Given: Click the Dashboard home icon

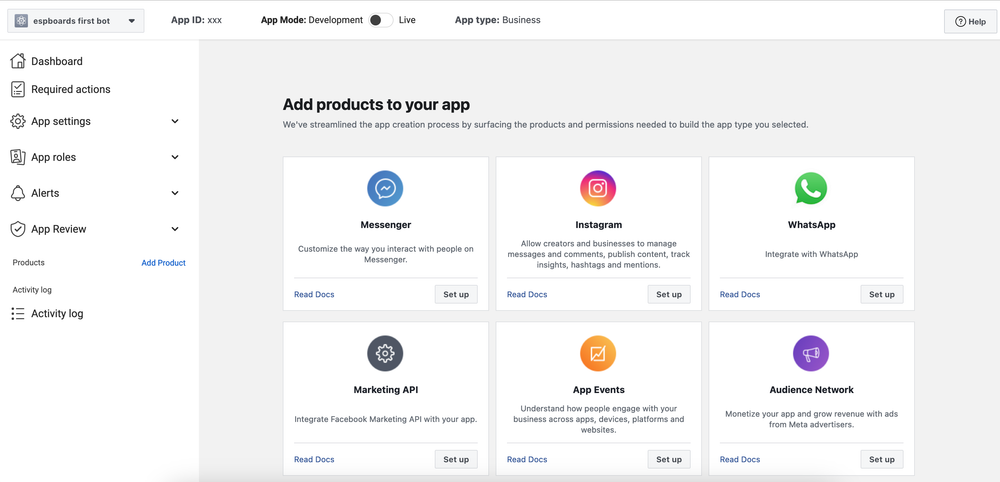Looking at the screenshot, I should click(x=18, y=61).
